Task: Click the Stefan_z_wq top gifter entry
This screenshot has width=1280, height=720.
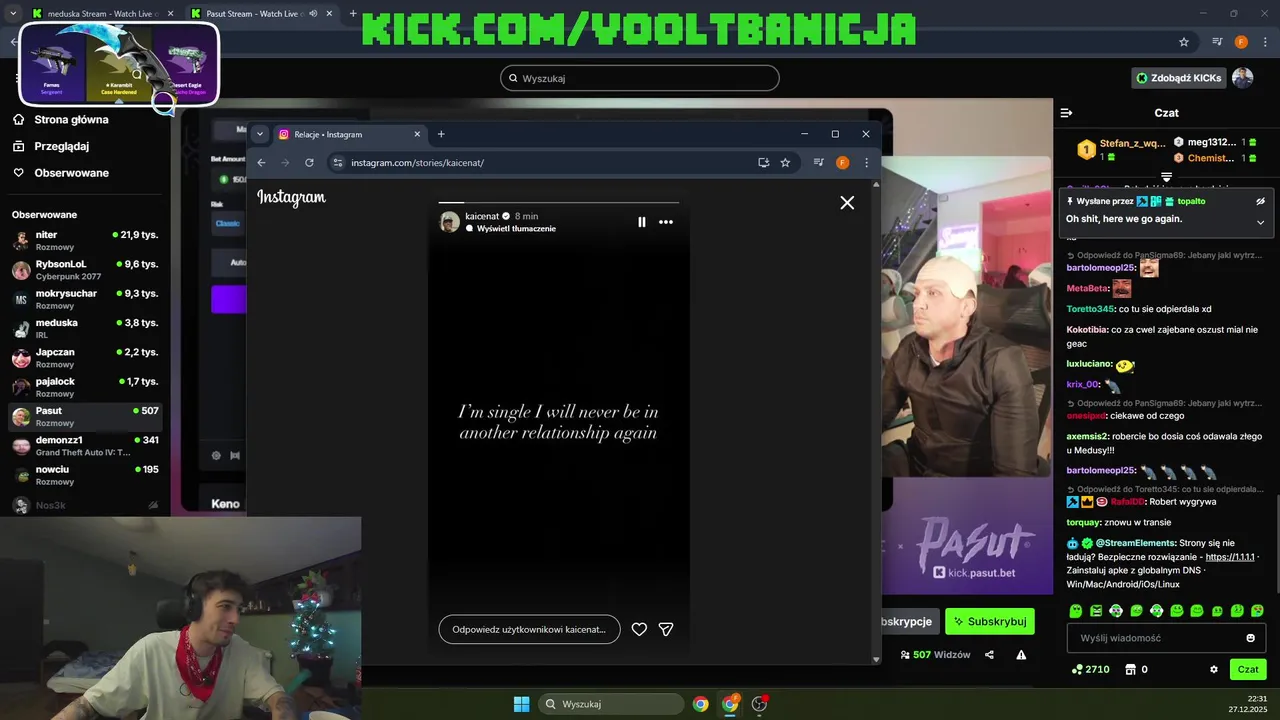Action: pyautogui.click(x=1121, y=150)
